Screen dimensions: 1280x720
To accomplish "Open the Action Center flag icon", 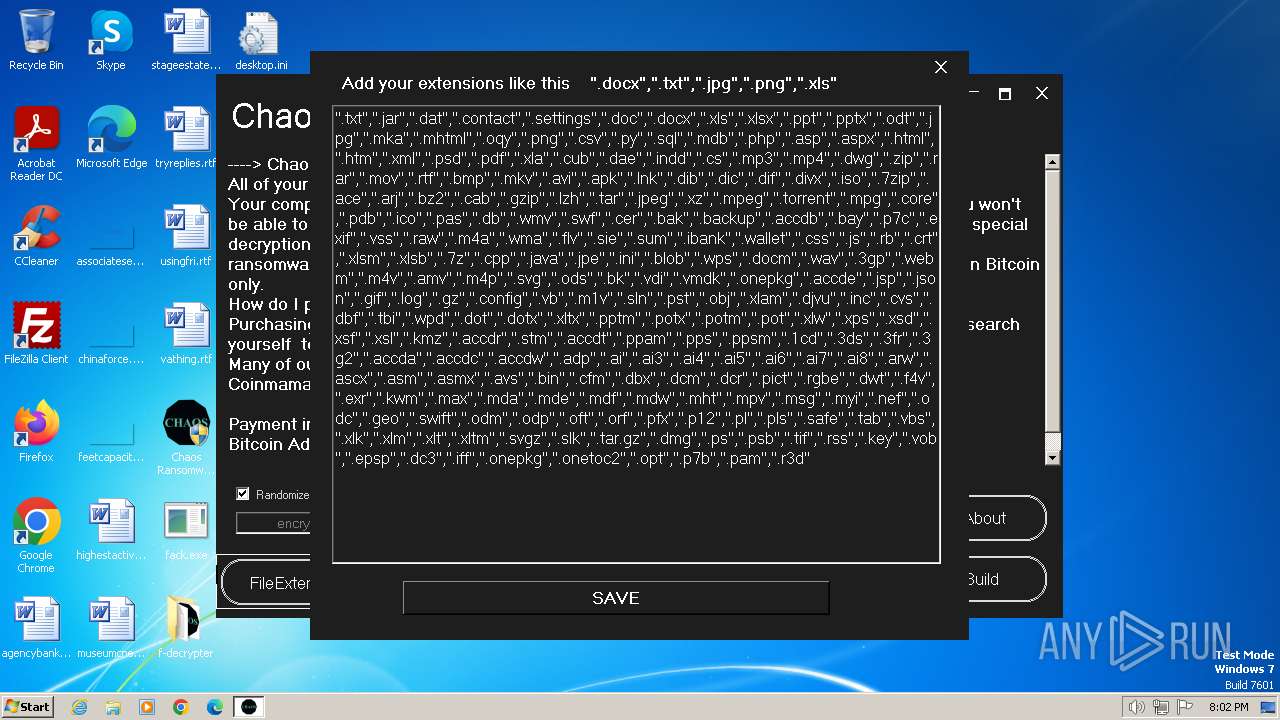I will point(1185,707).
